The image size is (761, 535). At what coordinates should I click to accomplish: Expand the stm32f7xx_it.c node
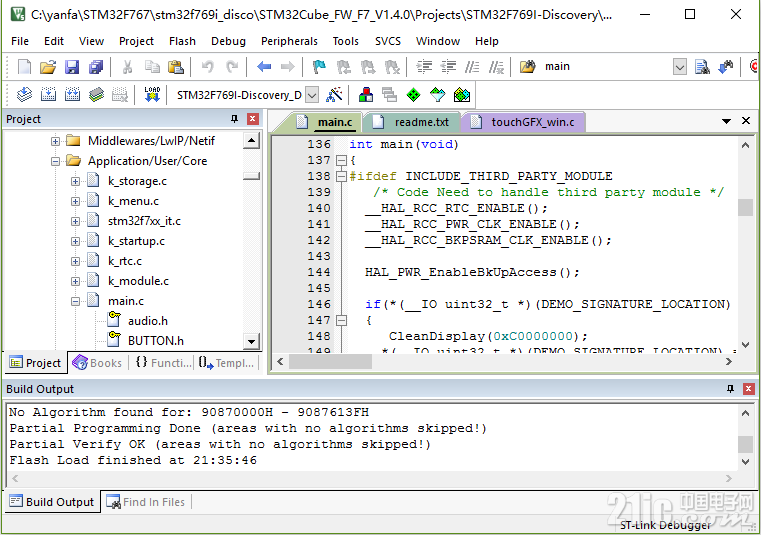75,221
